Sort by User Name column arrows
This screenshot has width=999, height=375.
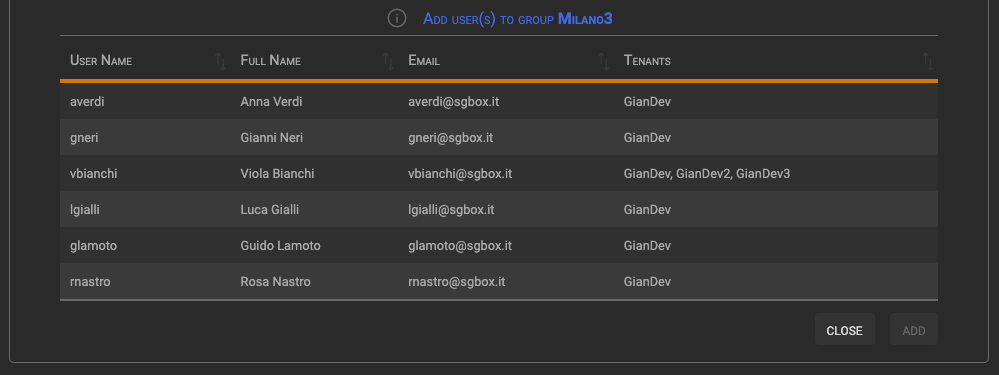pyautogui.click(x=220, y=61)
